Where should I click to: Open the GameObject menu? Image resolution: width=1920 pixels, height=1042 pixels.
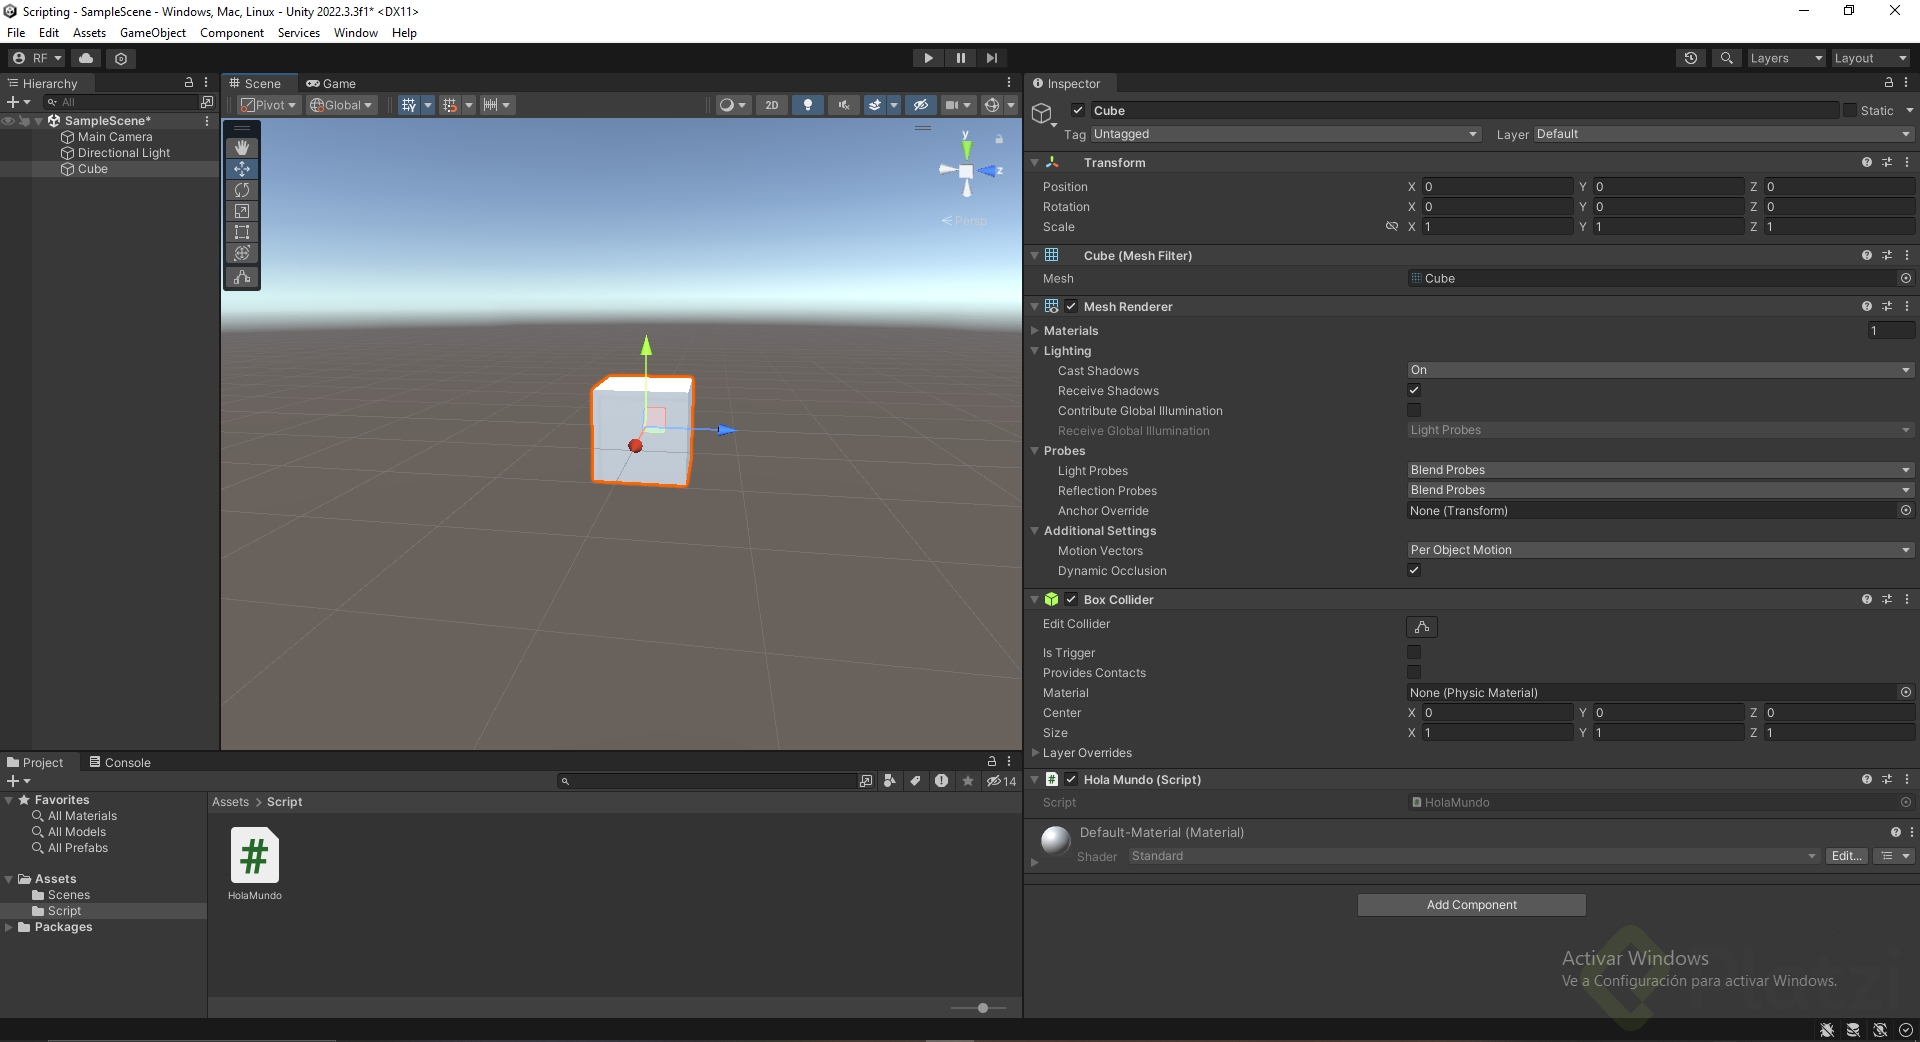click(152, 33)
